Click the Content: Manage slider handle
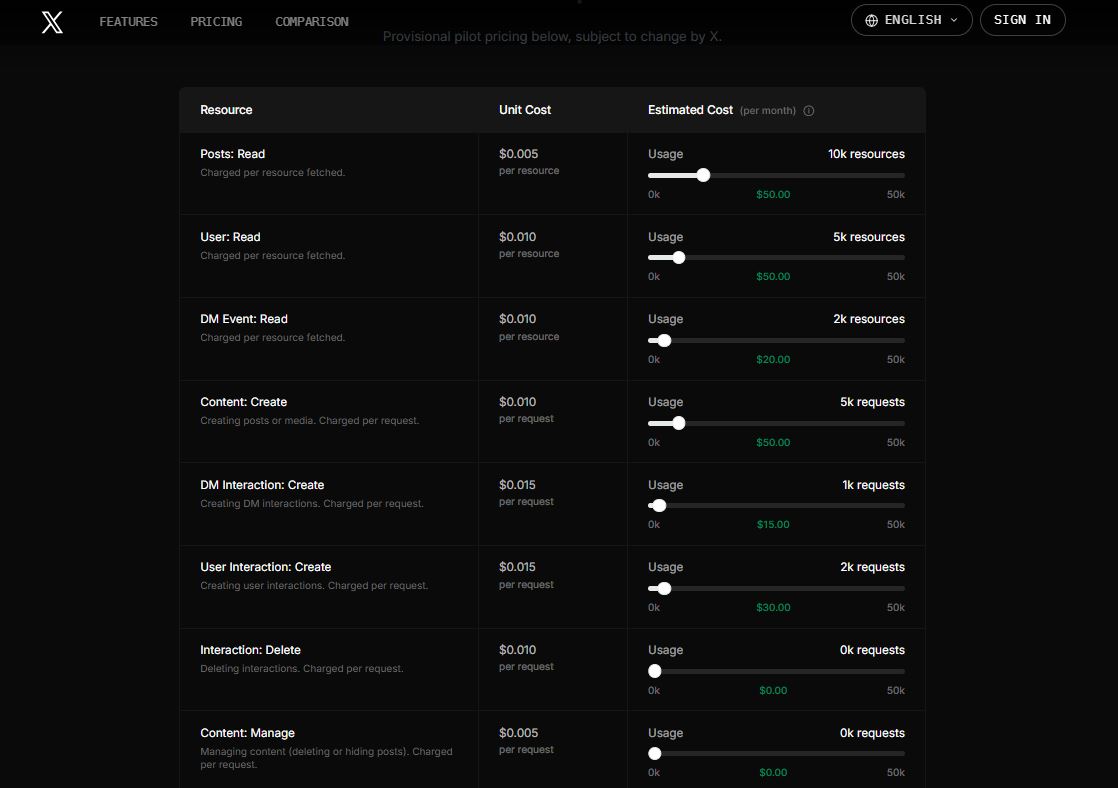 point(654,754)
